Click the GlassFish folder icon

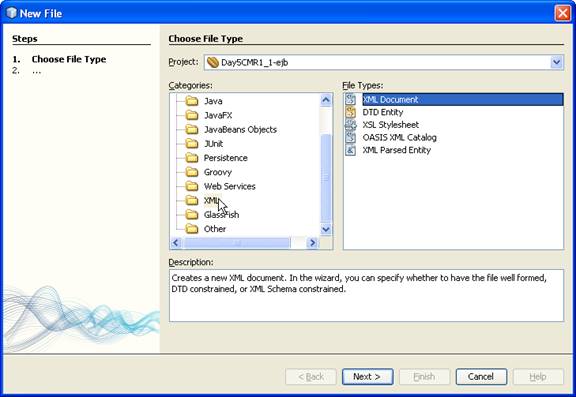point(192,215)
